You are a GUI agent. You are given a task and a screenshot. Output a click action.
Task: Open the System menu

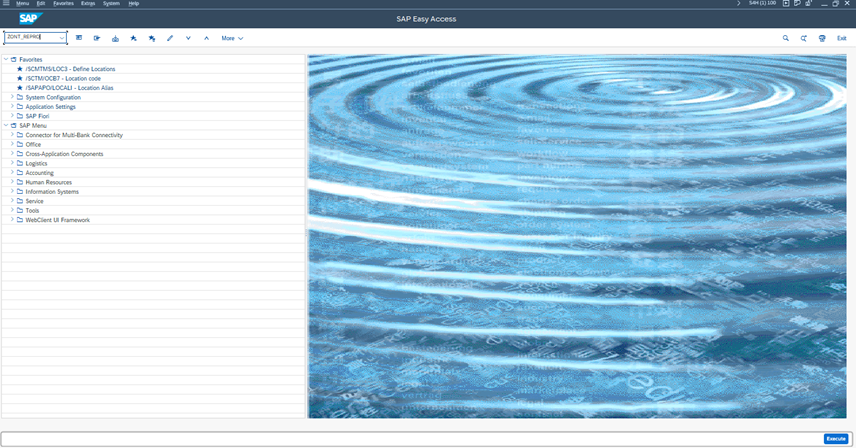(111, 4)
